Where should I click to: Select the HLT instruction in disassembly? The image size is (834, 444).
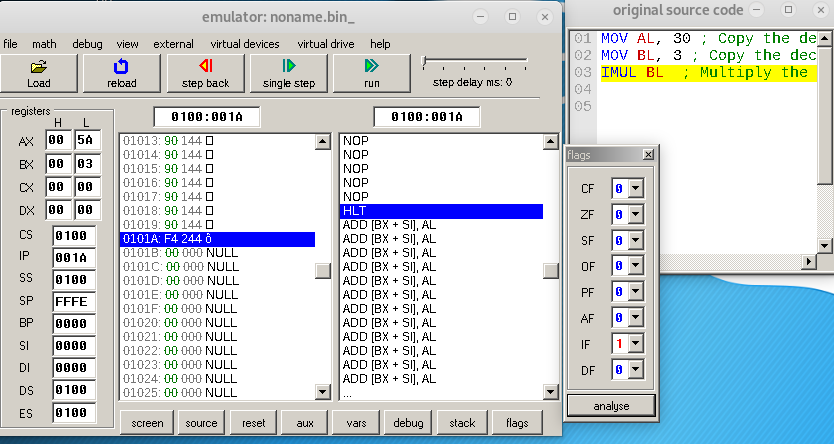point(440,212)
